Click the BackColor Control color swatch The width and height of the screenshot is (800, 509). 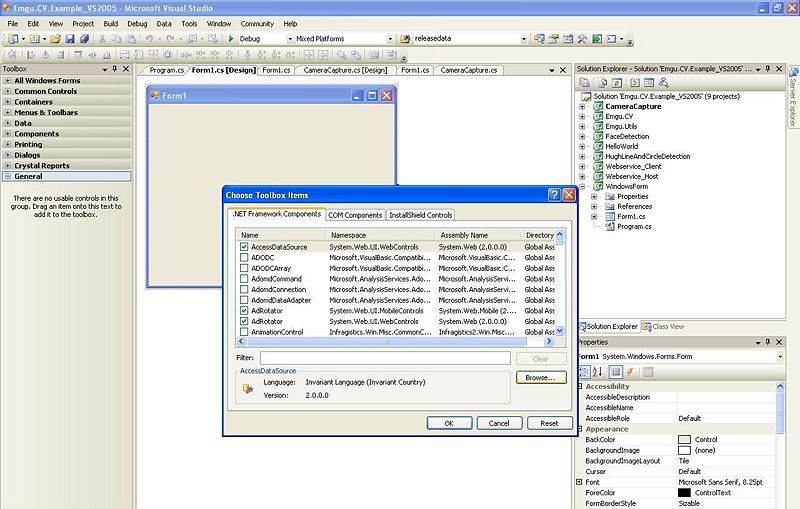coord(684,440)
